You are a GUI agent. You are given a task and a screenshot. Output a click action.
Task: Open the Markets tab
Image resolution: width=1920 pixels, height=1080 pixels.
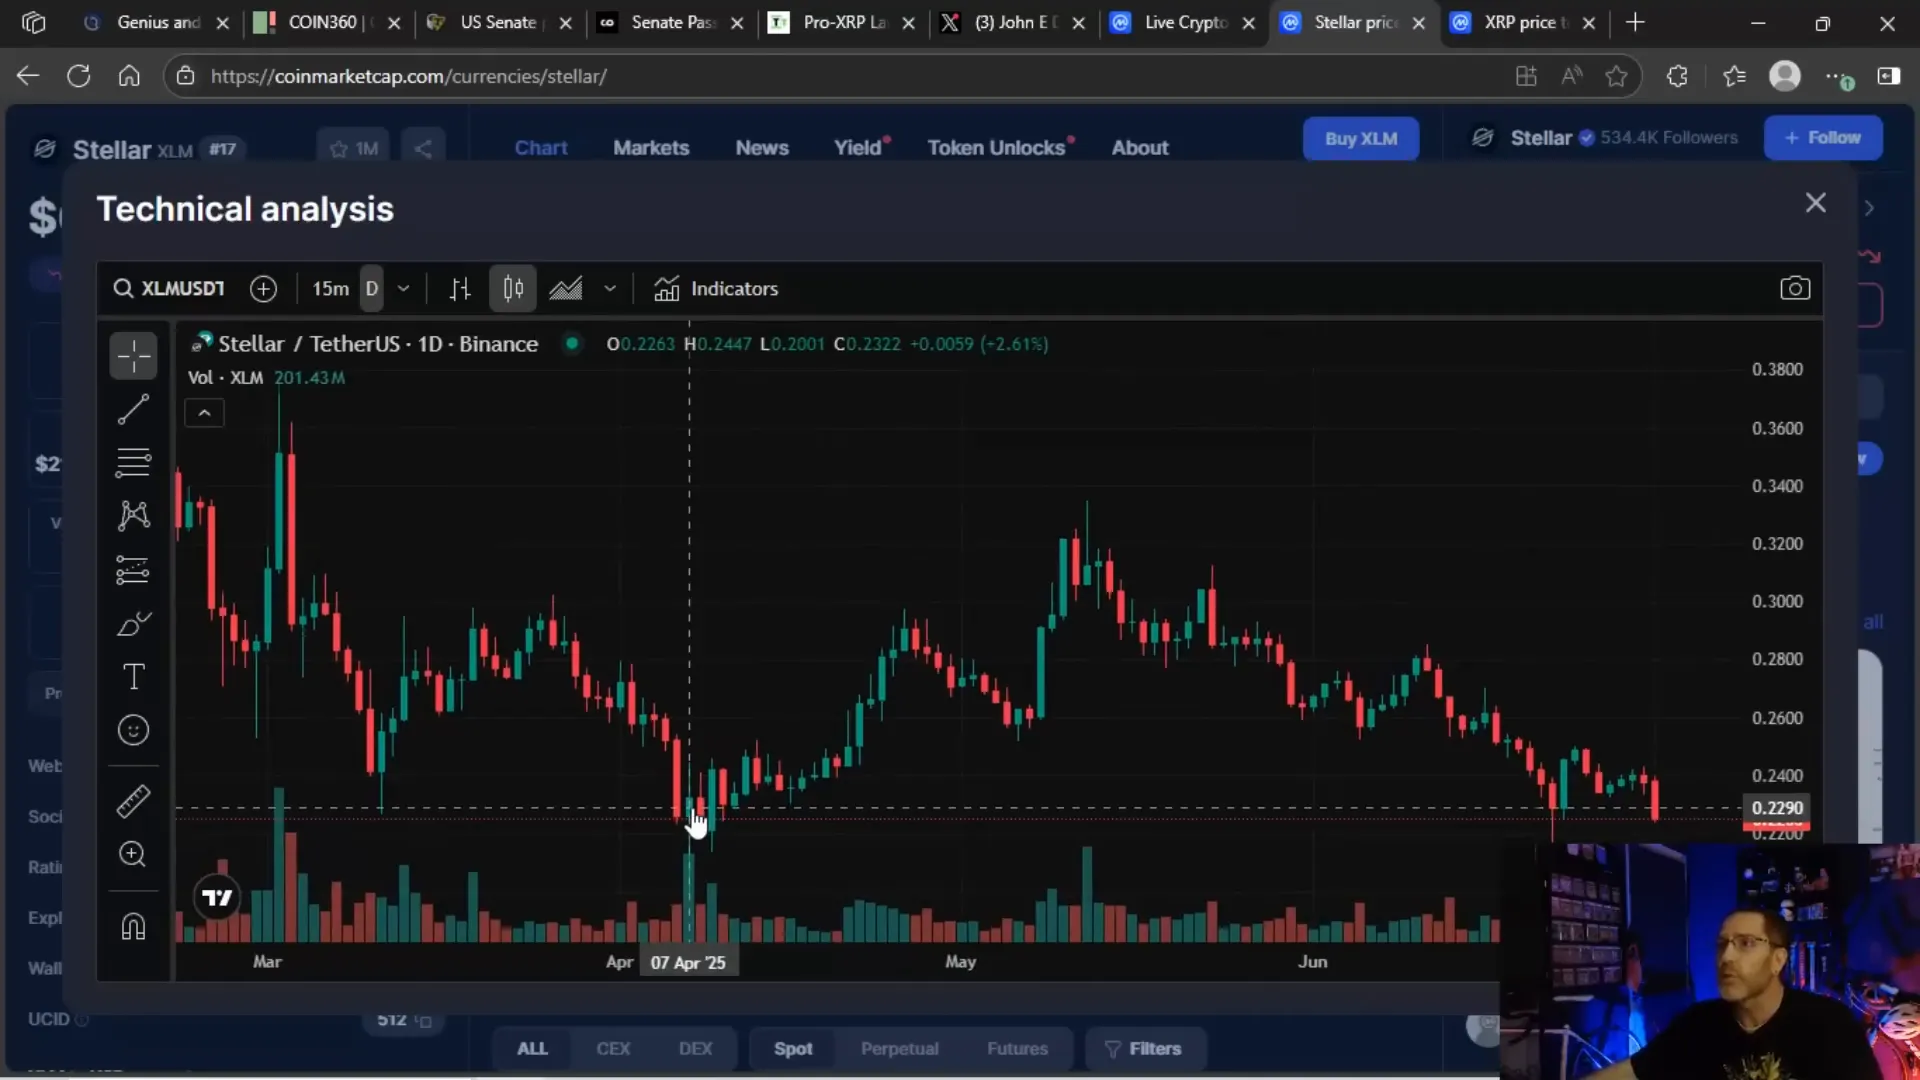point(651,148)
